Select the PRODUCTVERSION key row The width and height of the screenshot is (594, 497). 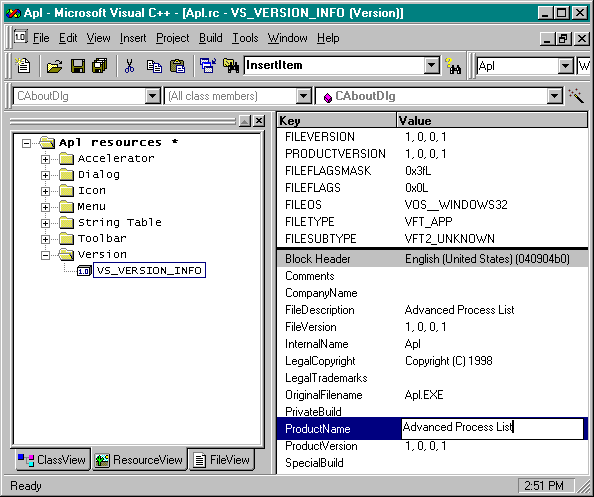[x=432, y=154]
